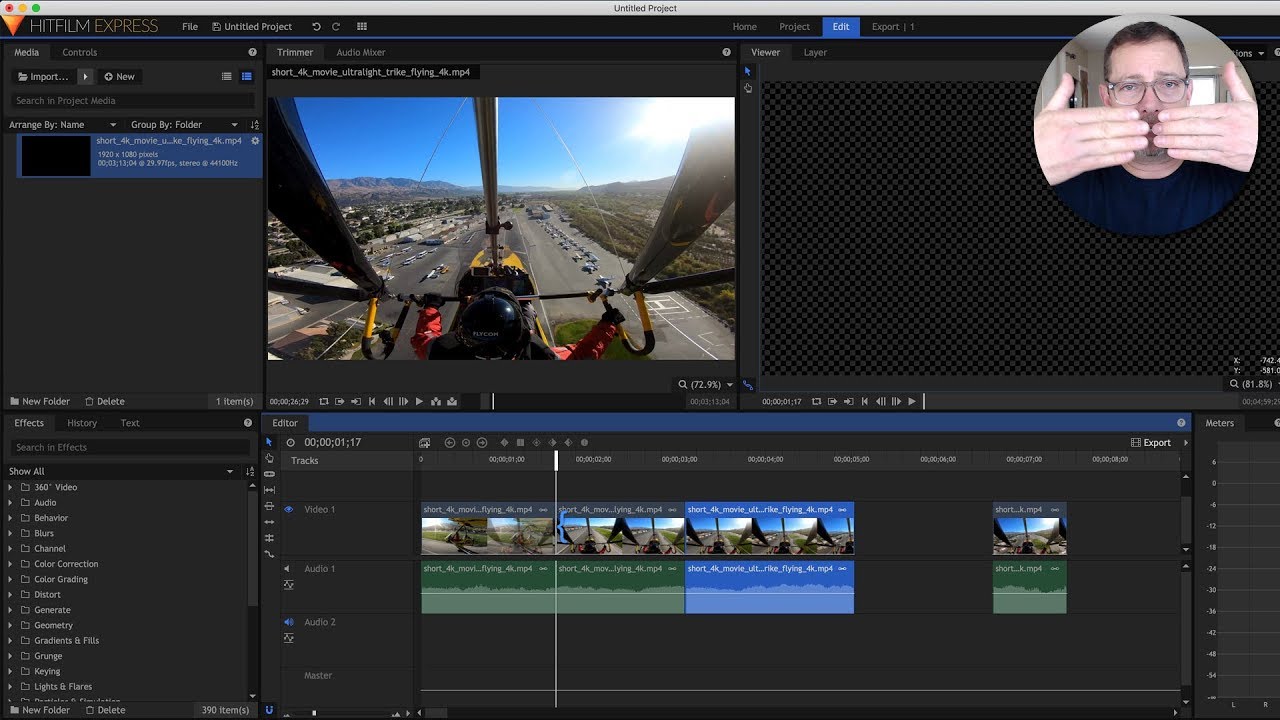Expand Blurs effects folder
The image size is (1280, 720).
click(11, 533)
